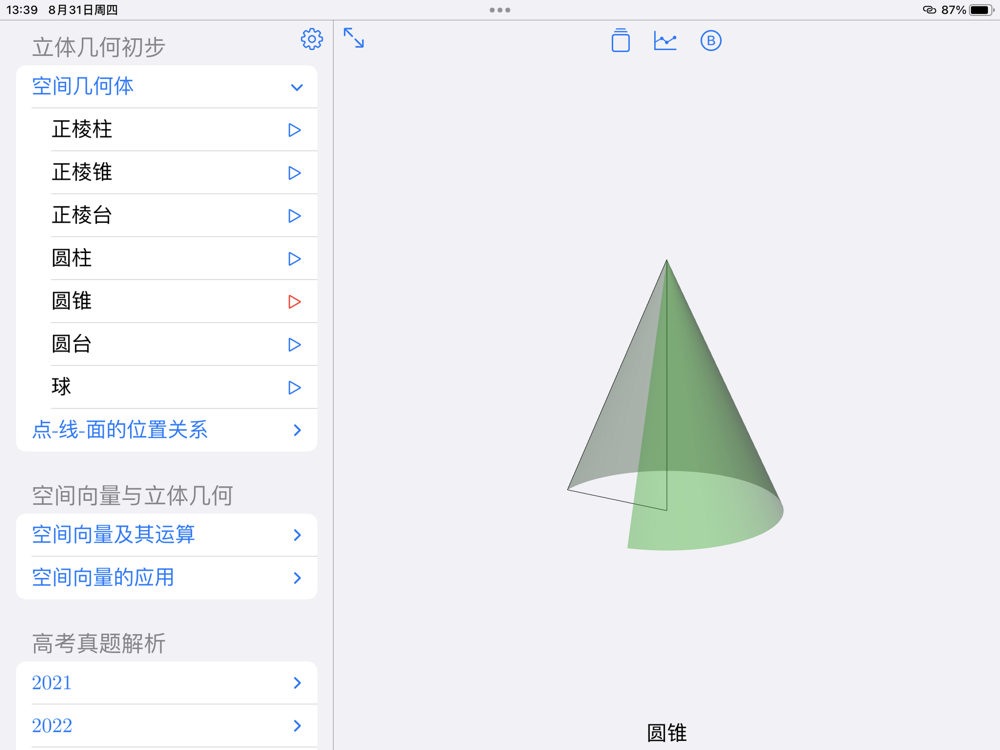This screenshot has width=1000, height=750.
Task: Expand 点-线-面的位置关系 chevron
Action: coord(297,430)
